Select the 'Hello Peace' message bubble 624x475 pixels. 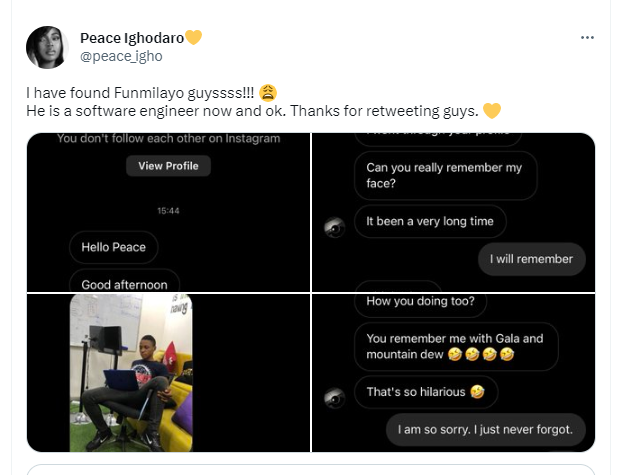tap(113, 246)
